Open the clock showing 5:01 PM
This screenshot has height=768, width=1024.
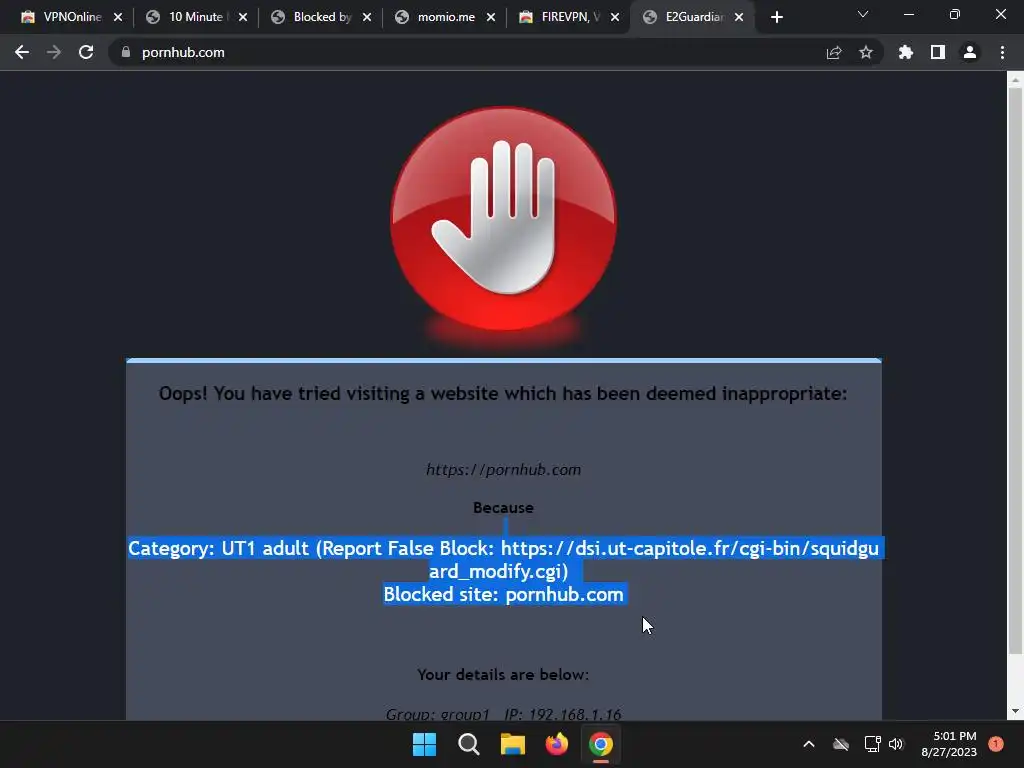[949, 744]
